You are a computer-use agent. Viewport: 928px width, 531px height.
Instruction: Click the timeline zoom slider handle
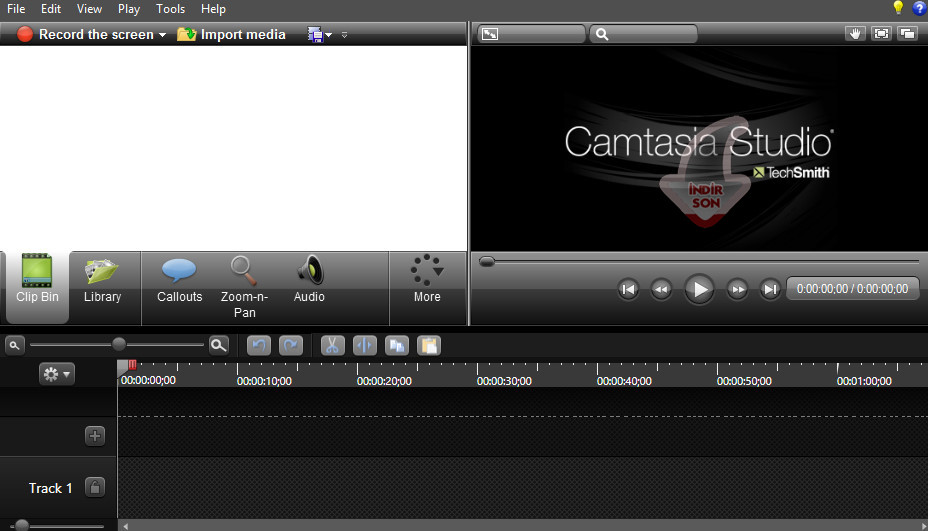[x=119, y=344]
